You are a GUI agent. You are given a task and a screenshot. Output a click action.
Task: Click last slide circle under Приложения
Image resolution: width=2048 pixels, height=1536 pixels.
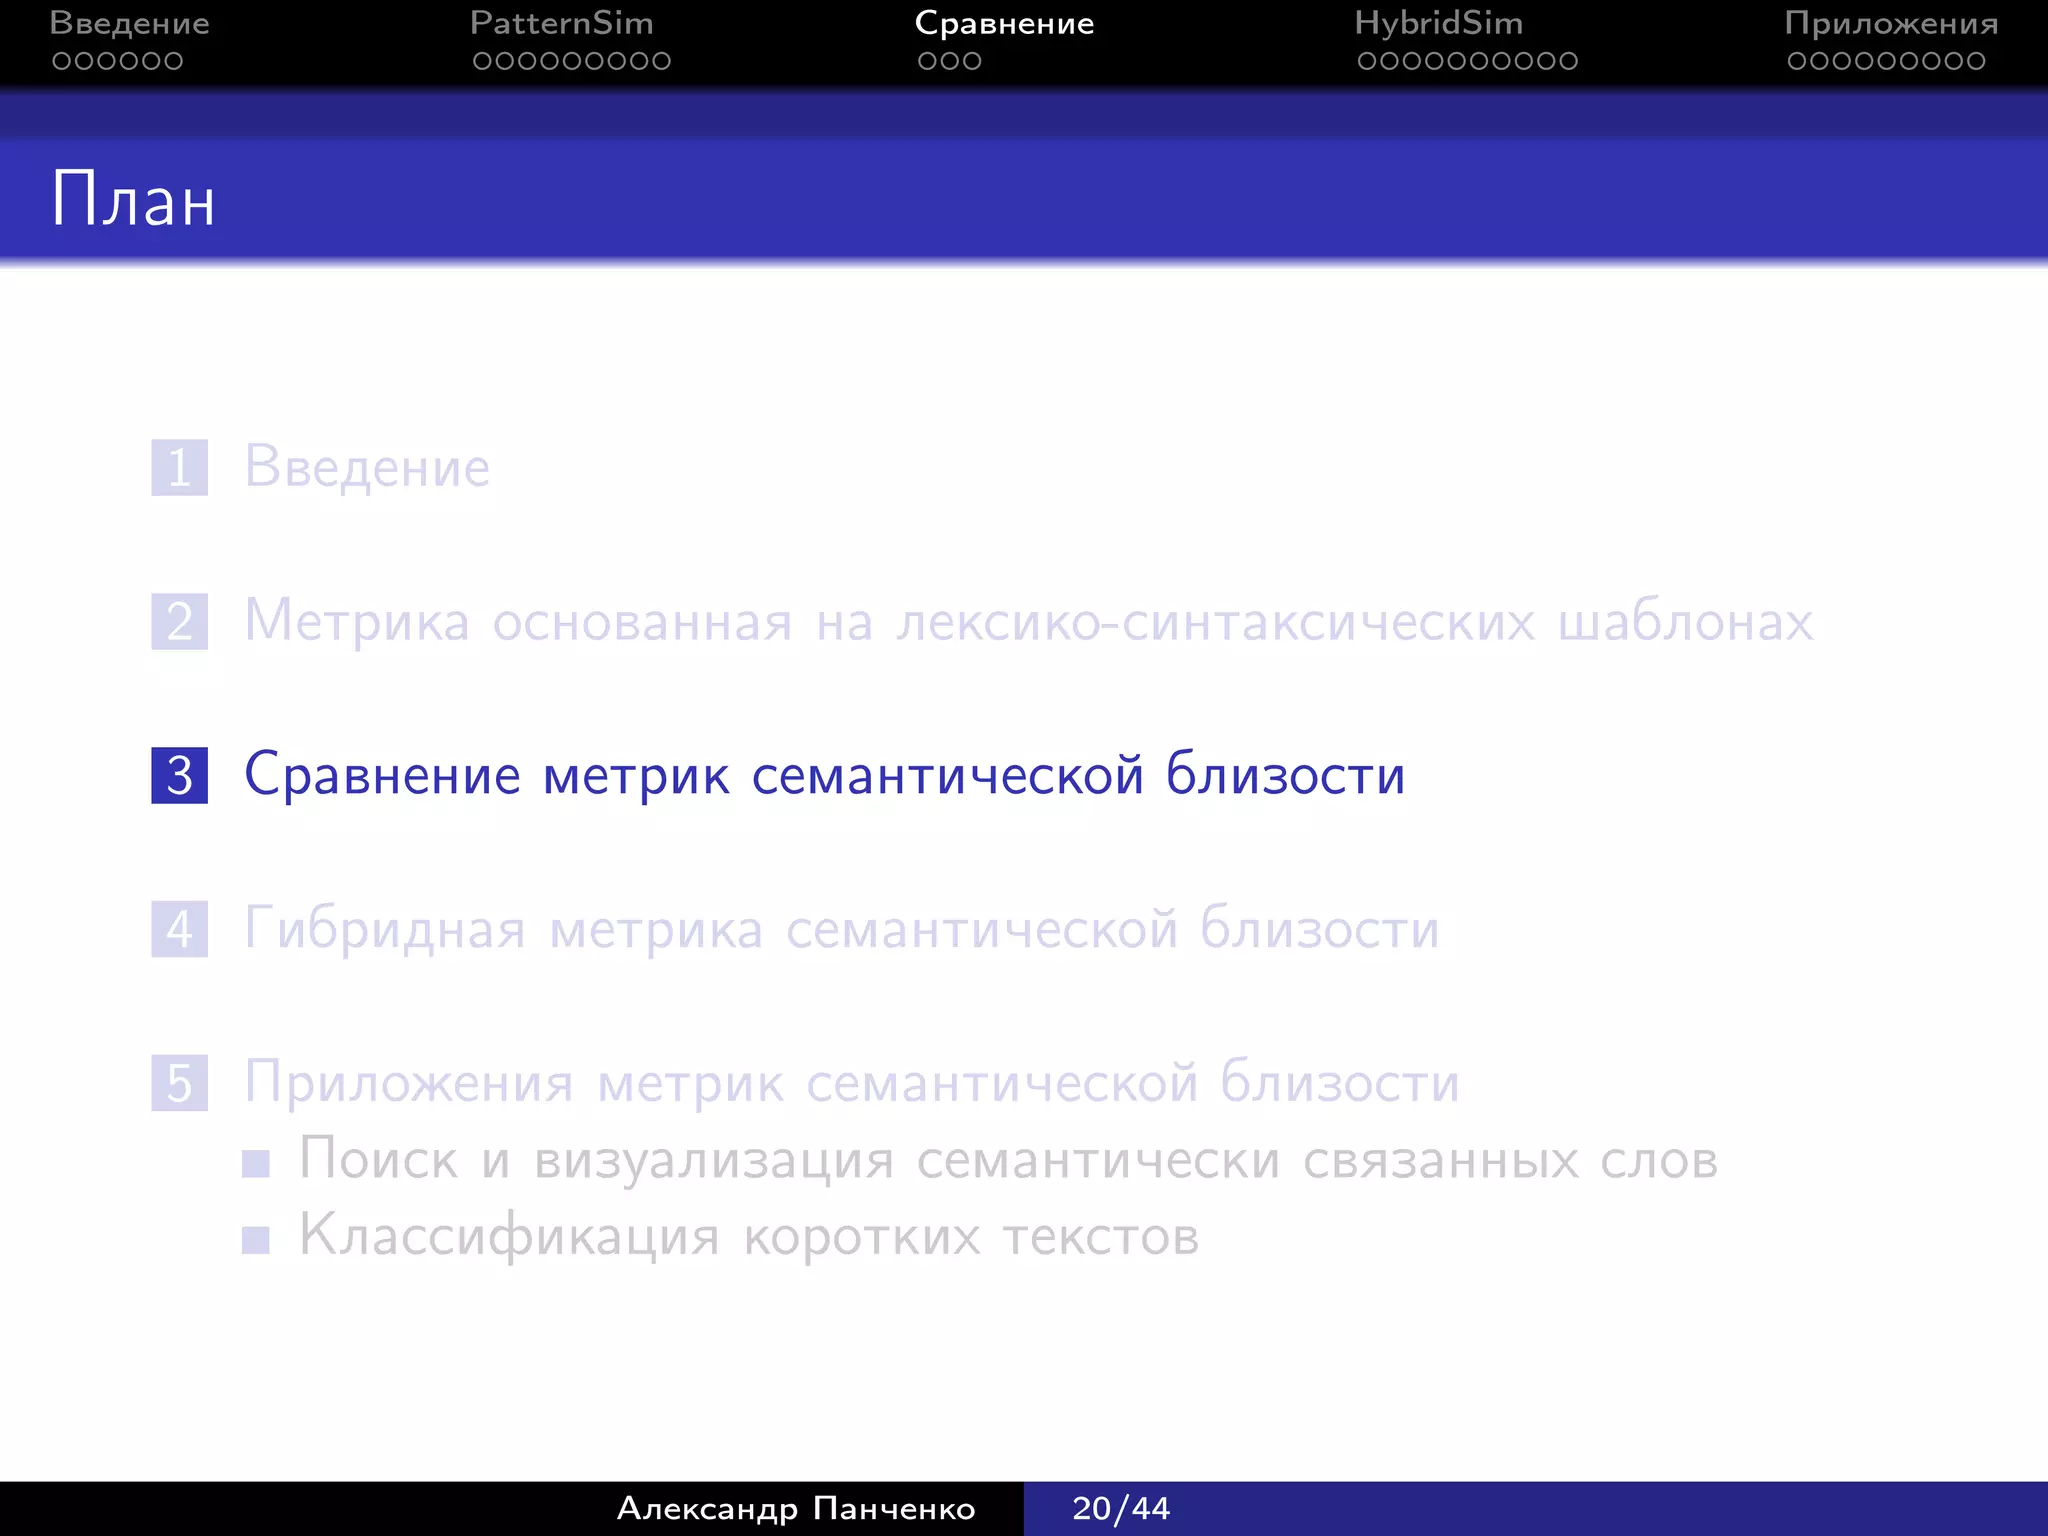[x=1975, y=61]
